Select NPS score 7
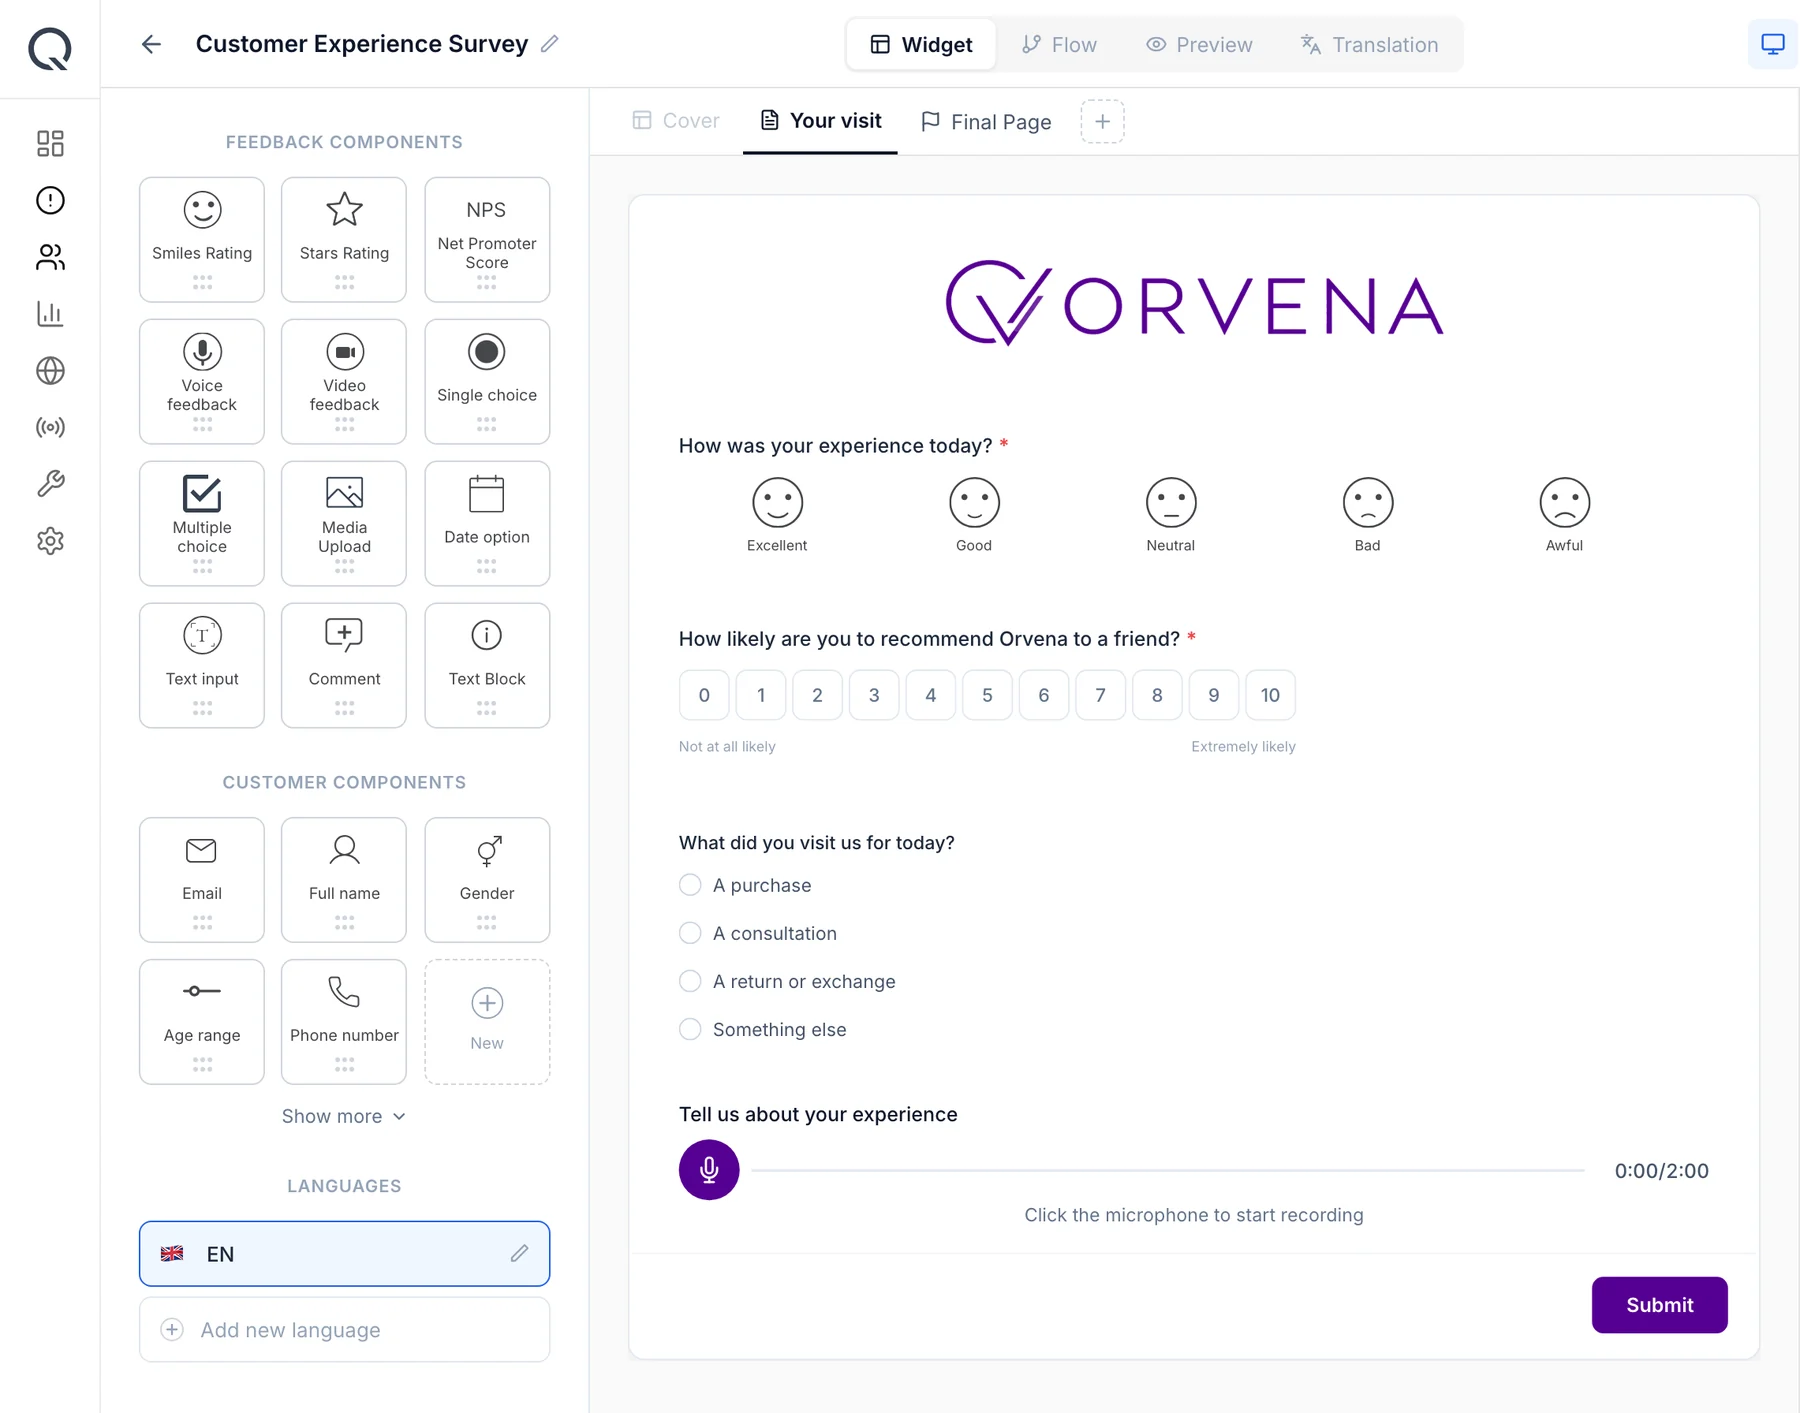Viewport: 1800px width, 1413px height. click(1100, 695)
